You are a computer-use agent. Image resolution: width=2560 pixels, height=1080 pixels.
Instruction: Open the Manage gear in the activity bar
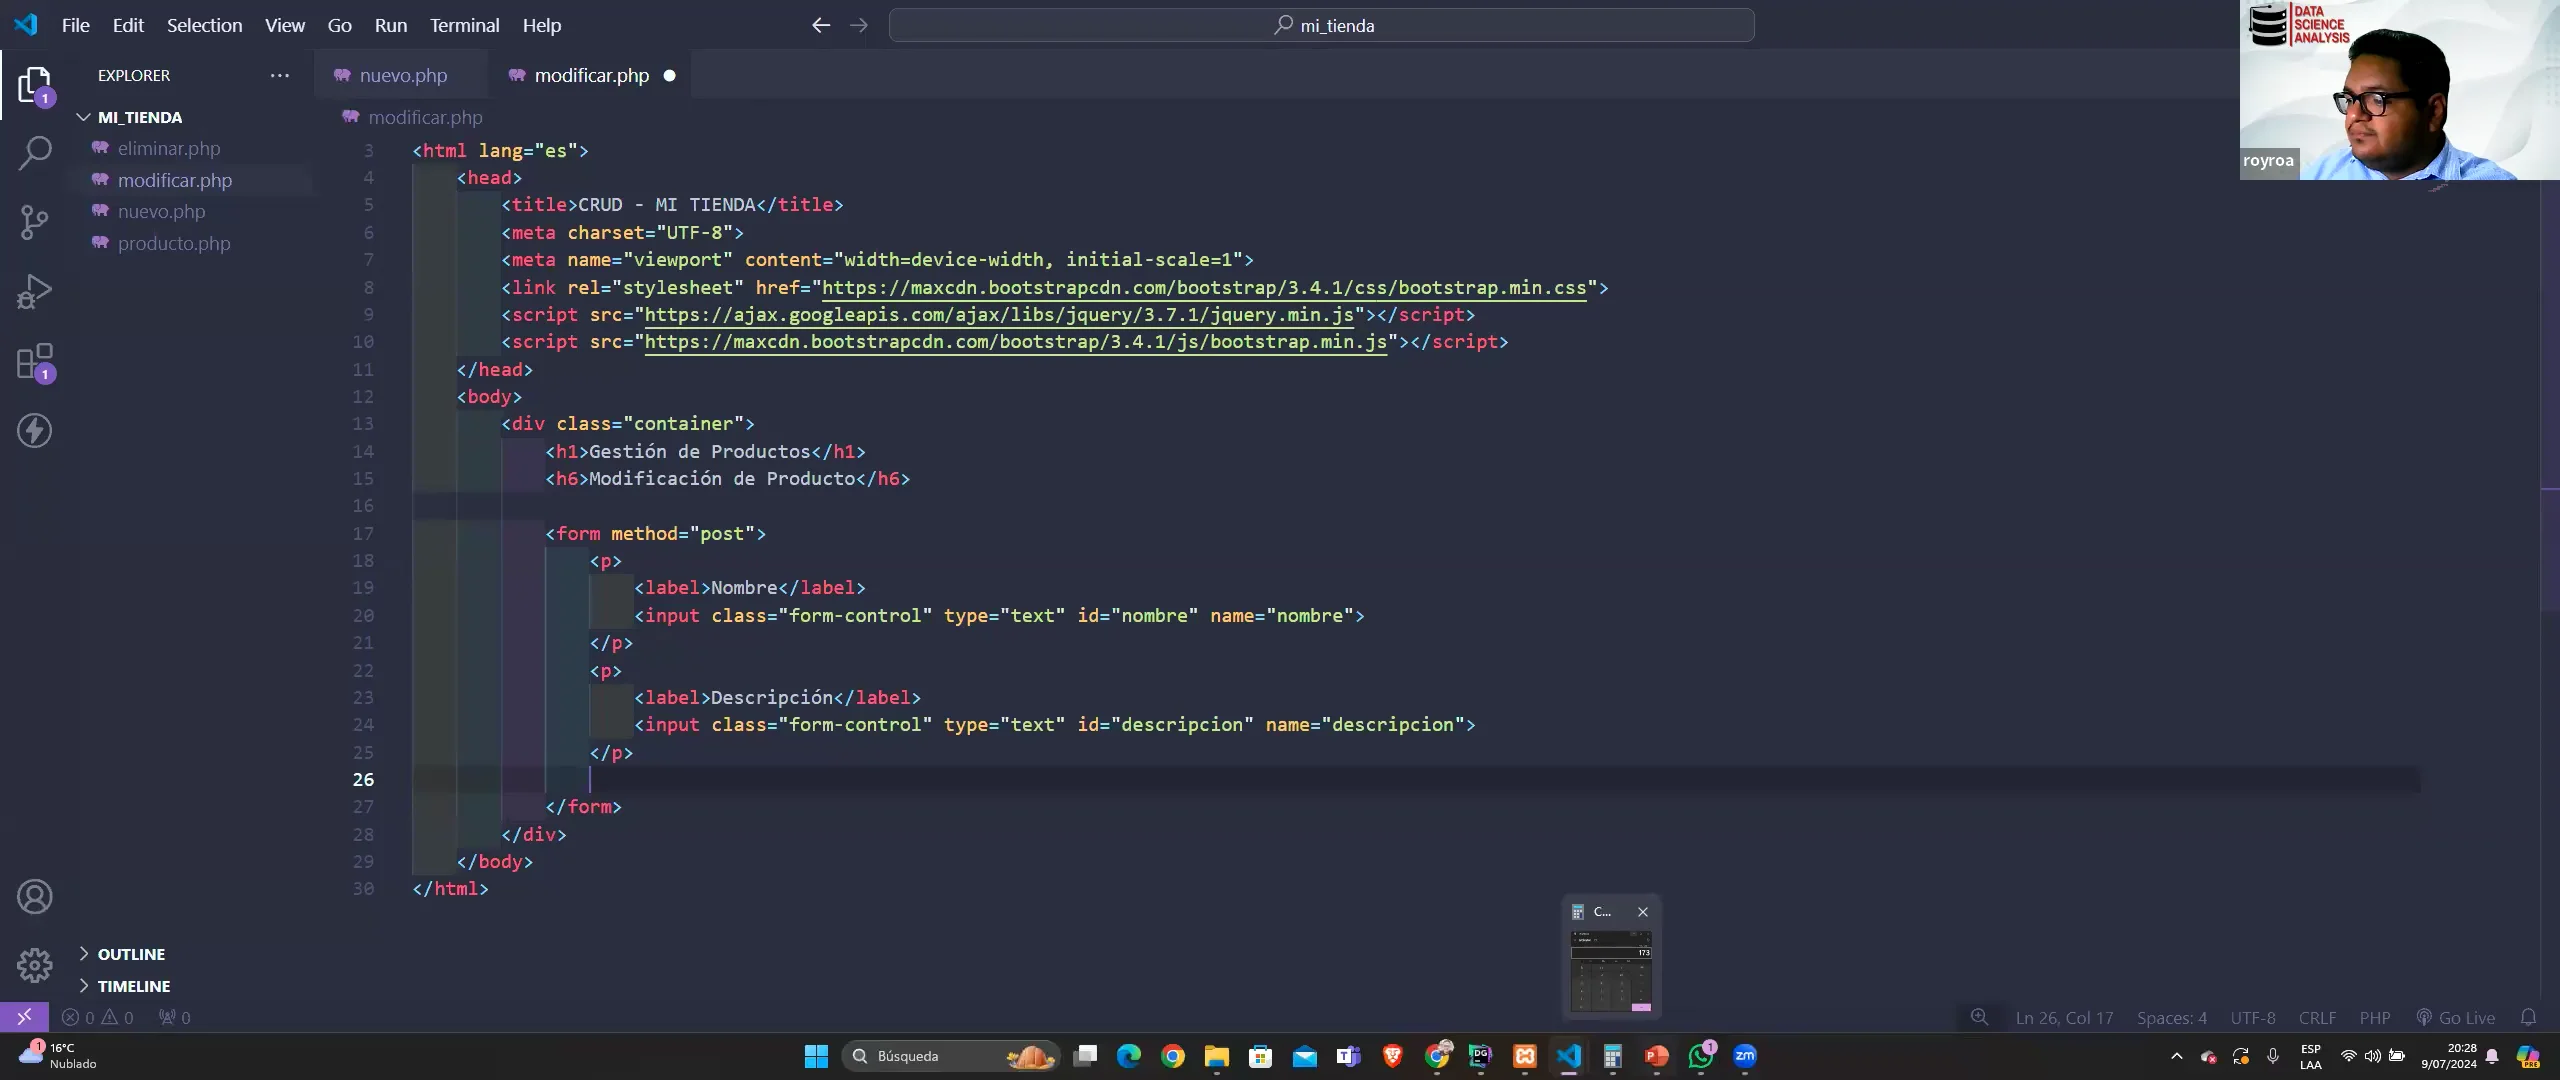[x=35, y=964]
